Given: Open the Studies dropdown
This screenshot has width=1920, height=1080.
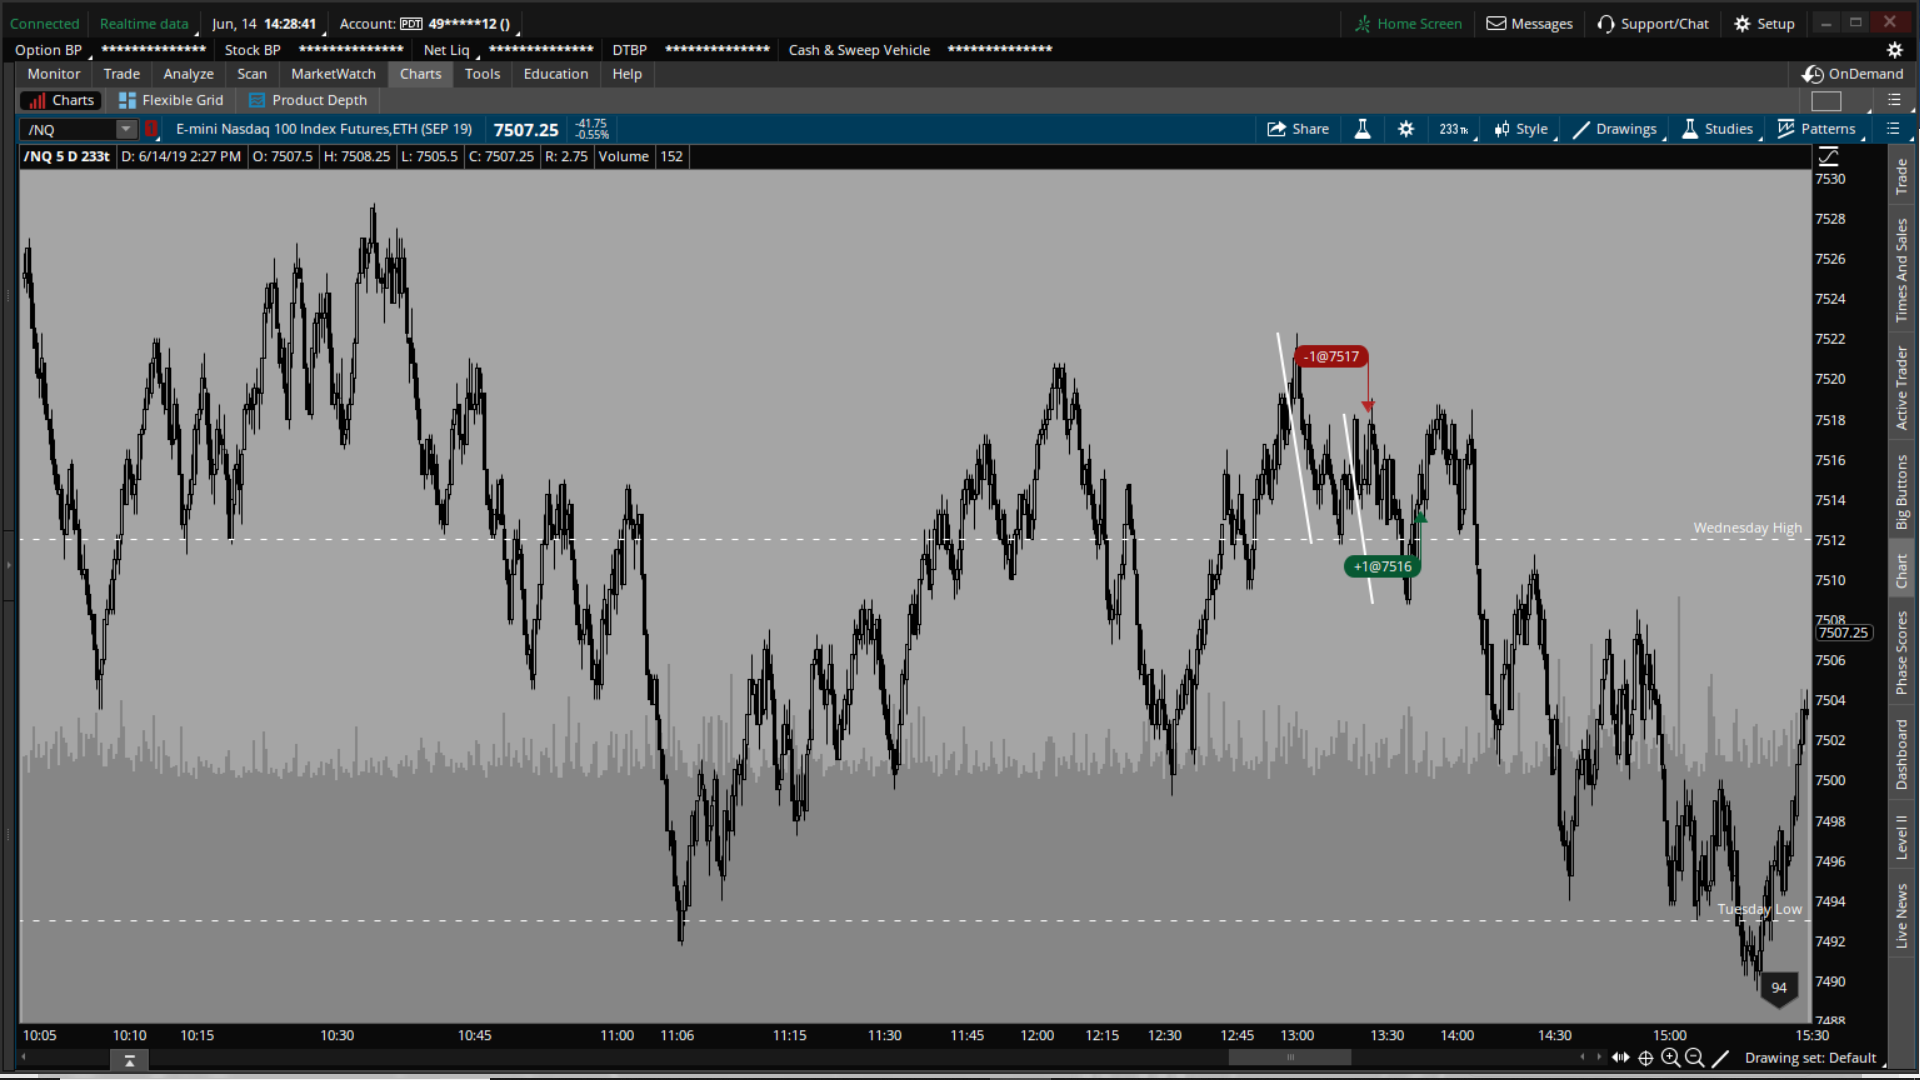Looking at the screenshot, I should [x=1718, y=129].
